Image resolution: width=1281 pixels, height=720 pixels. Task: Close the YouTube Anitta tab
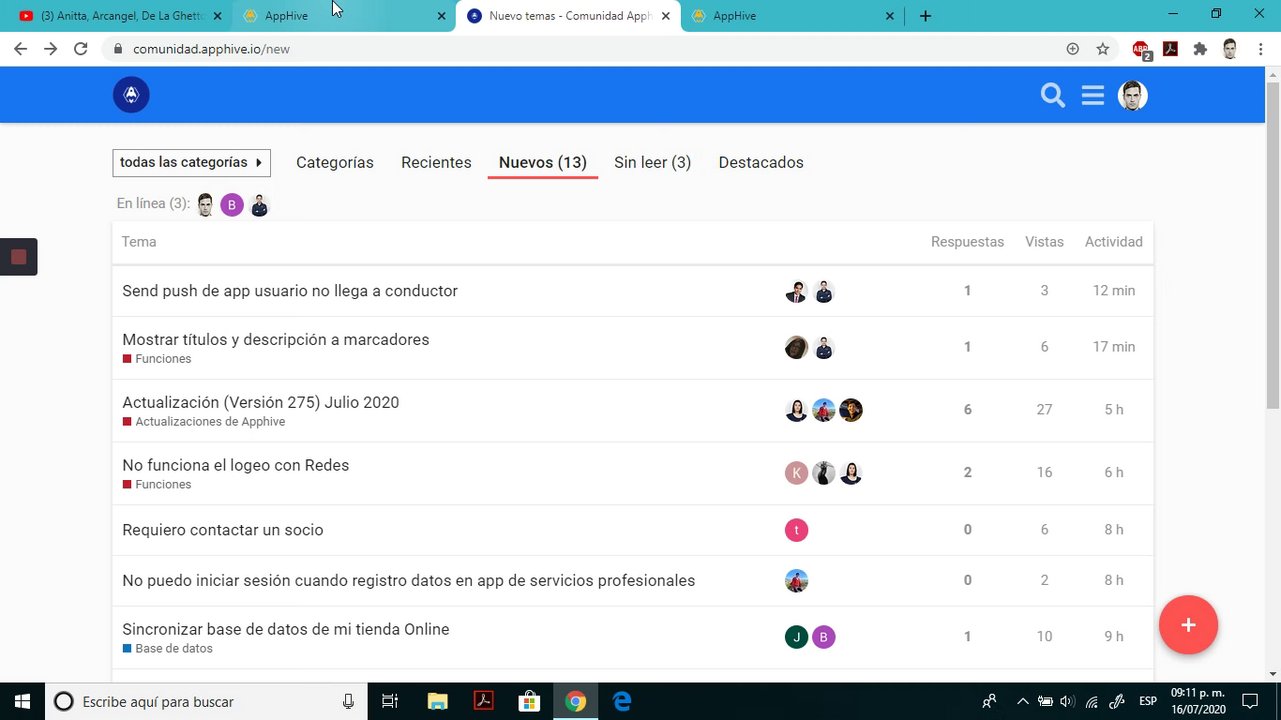coord(217,16)
